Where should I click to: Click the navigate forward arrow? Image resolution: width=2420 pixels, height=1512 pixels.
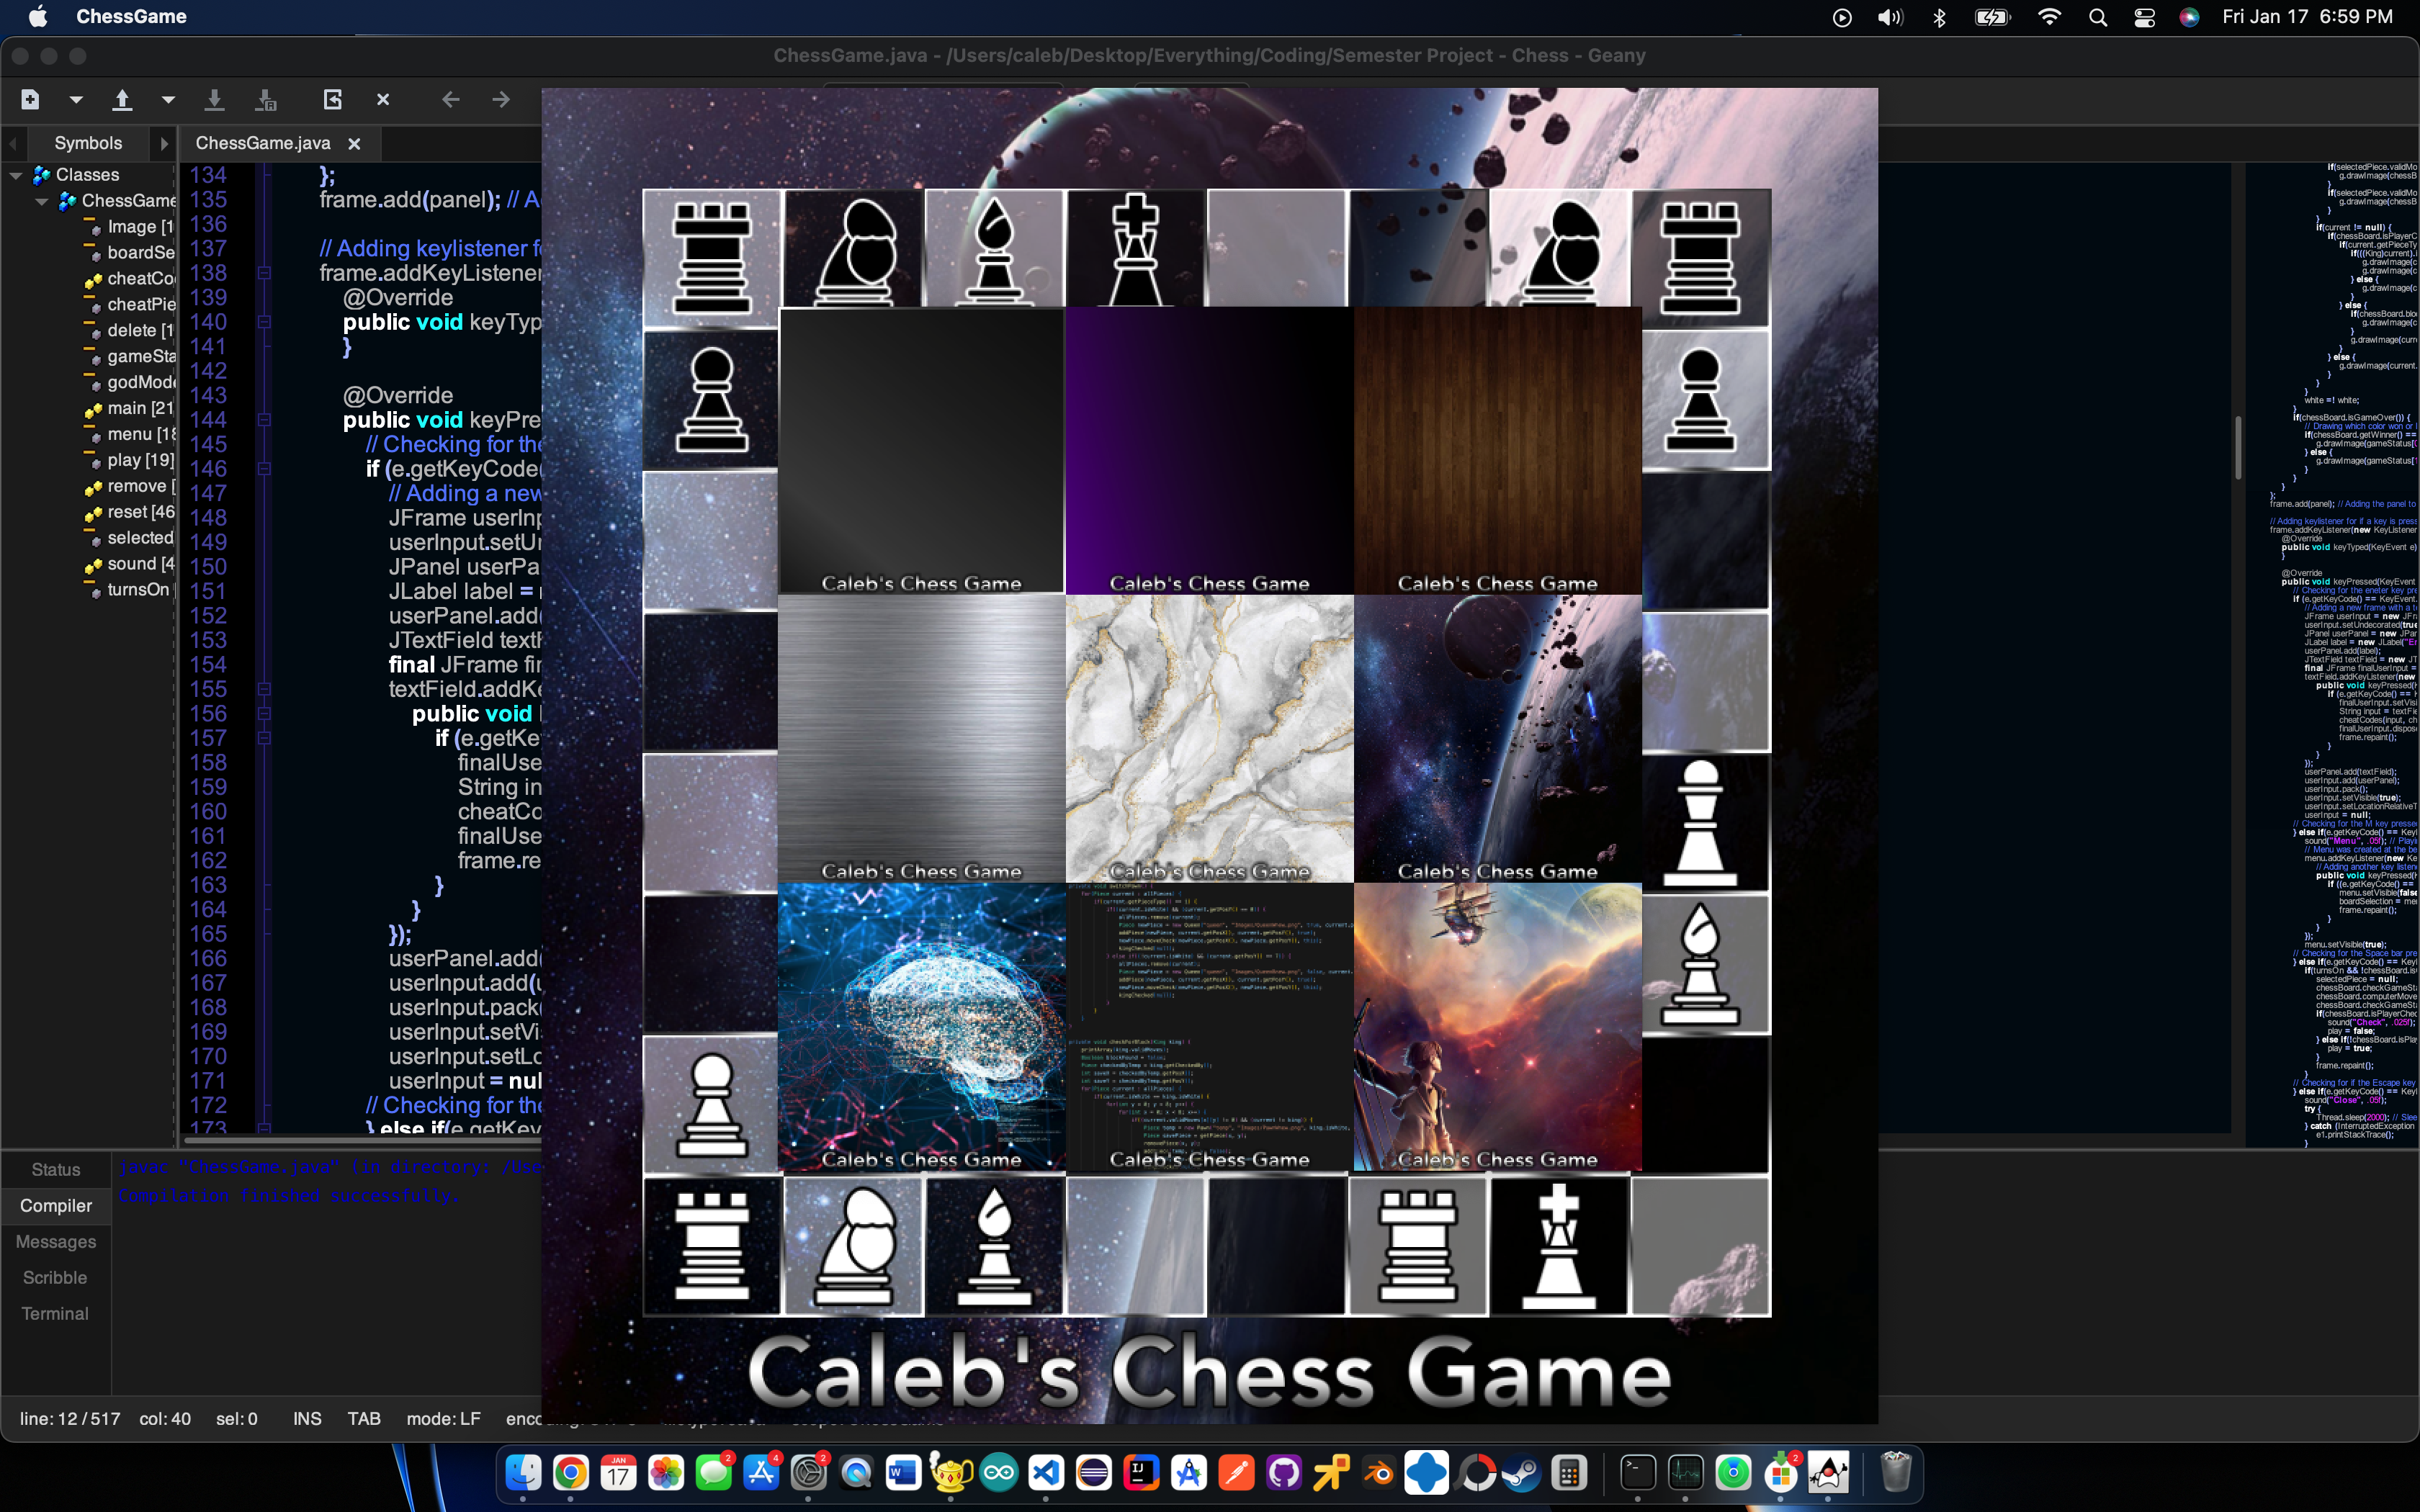[x=501, y=99]
